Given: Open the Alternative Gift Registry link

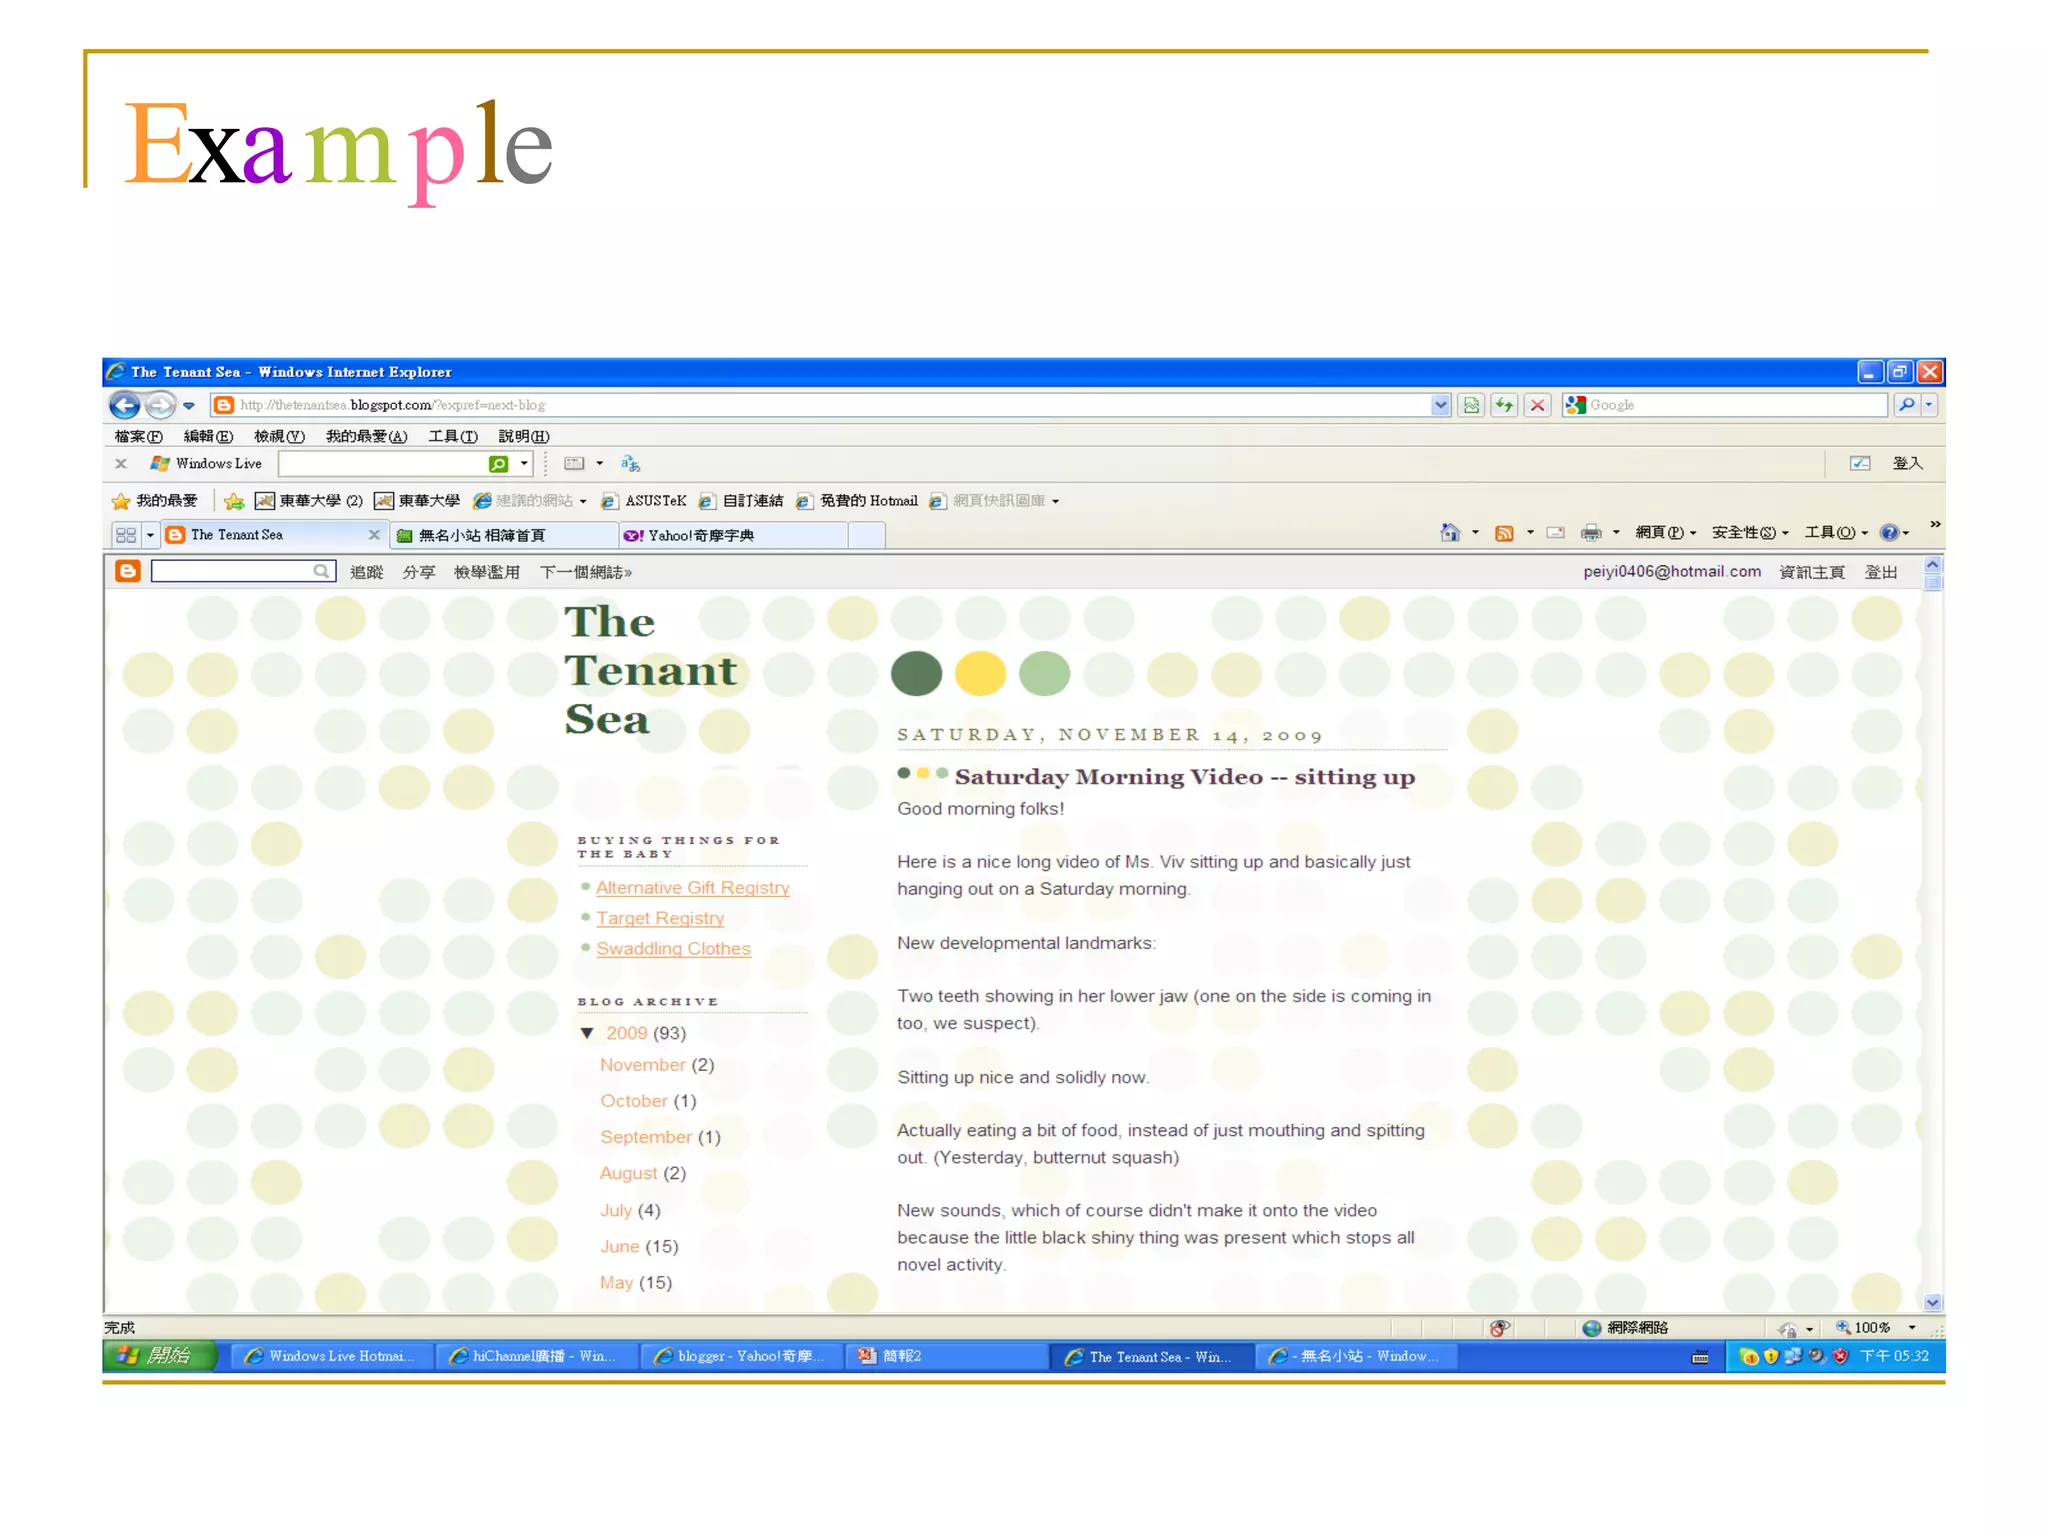Looking at the screenshot, I should tap(692, 888).
